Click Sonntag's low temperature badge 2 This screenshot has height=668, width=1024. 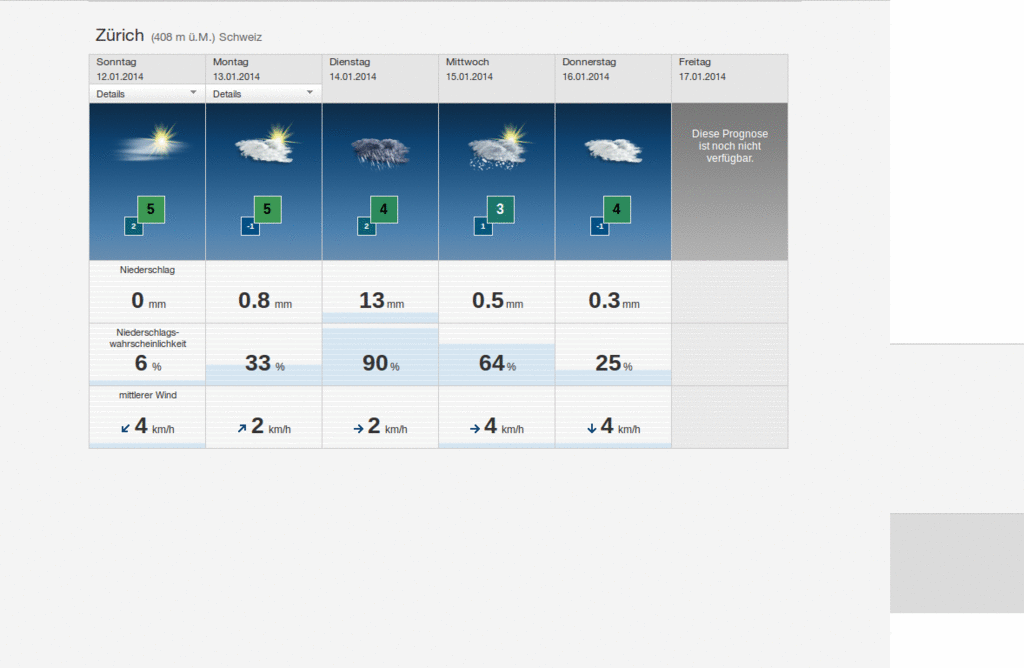pyautogui.click(x=133, y=227)
